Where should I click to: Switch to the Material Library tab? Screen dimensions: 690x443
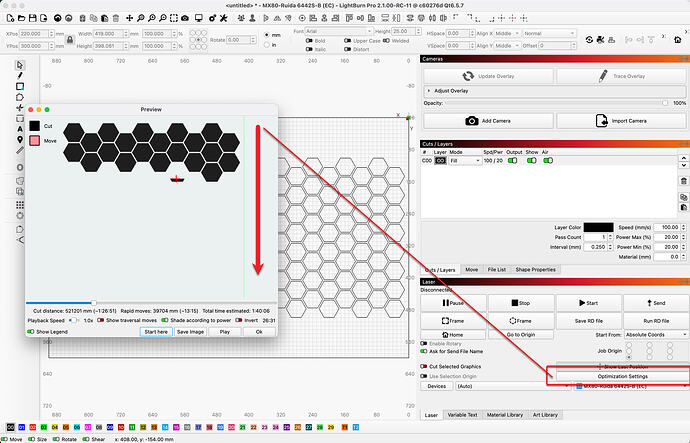click(x=505, y=415)
